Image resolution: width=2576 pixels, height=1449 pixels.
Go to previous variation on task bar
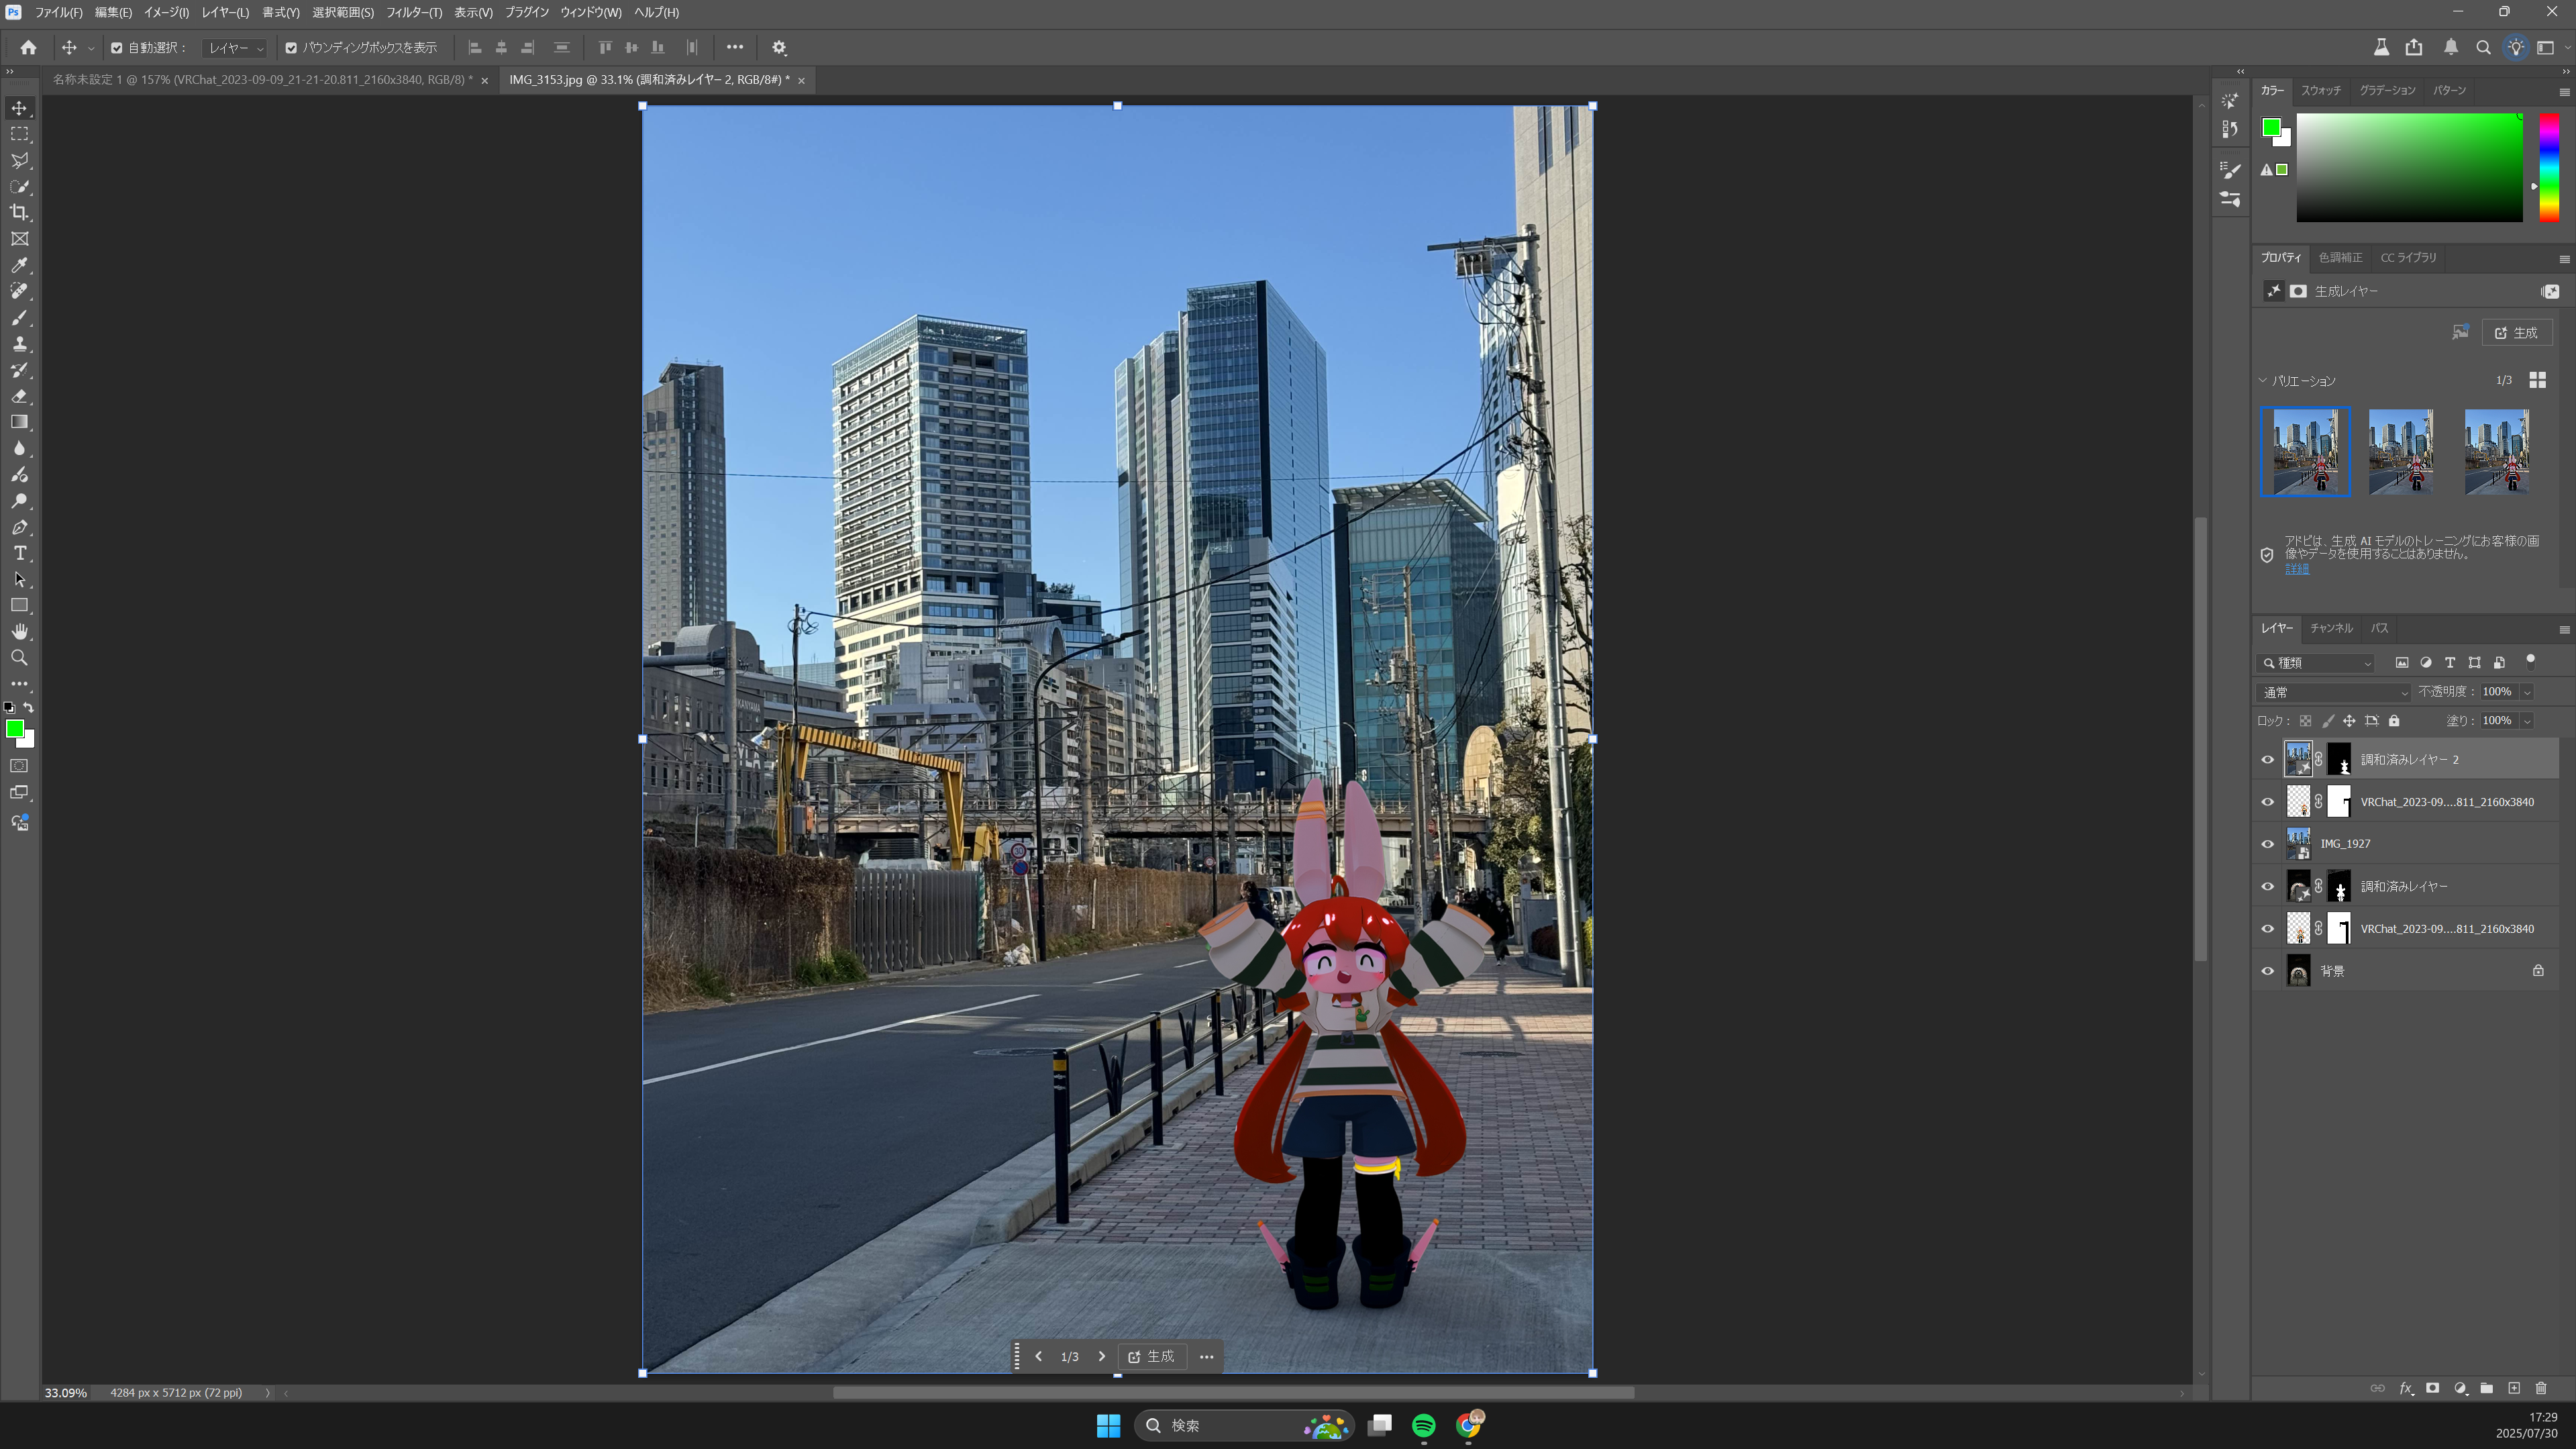(1038, 1356)
